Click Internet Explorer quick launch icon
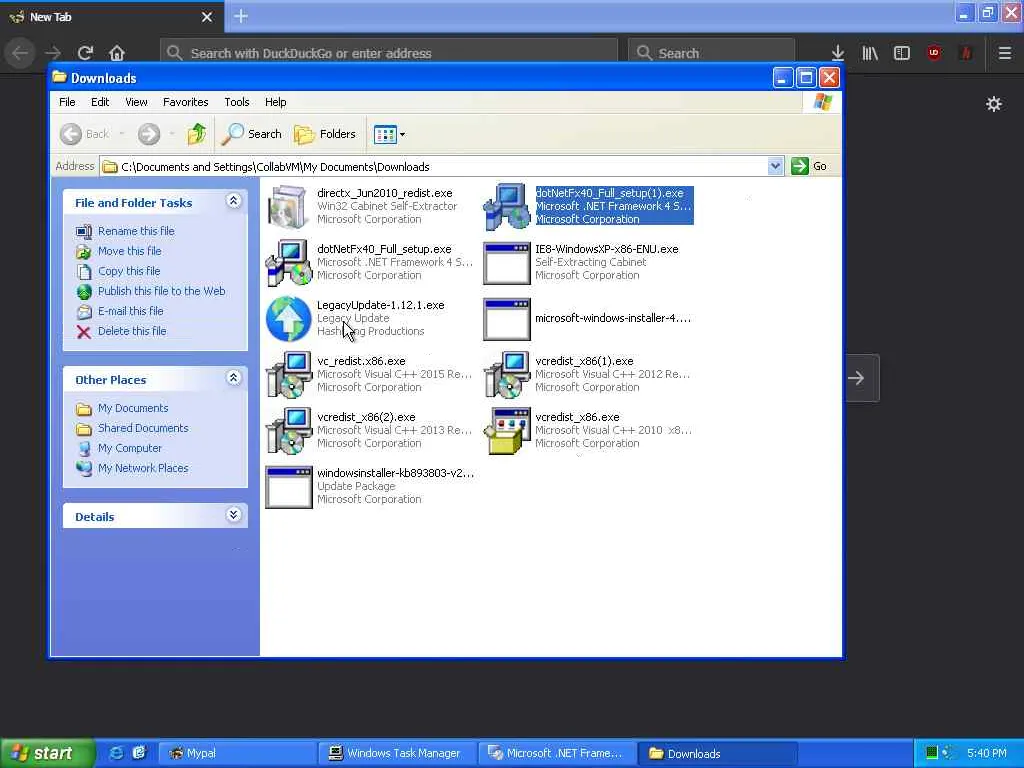Screen dimensions: 1024x768 point(116,753)
